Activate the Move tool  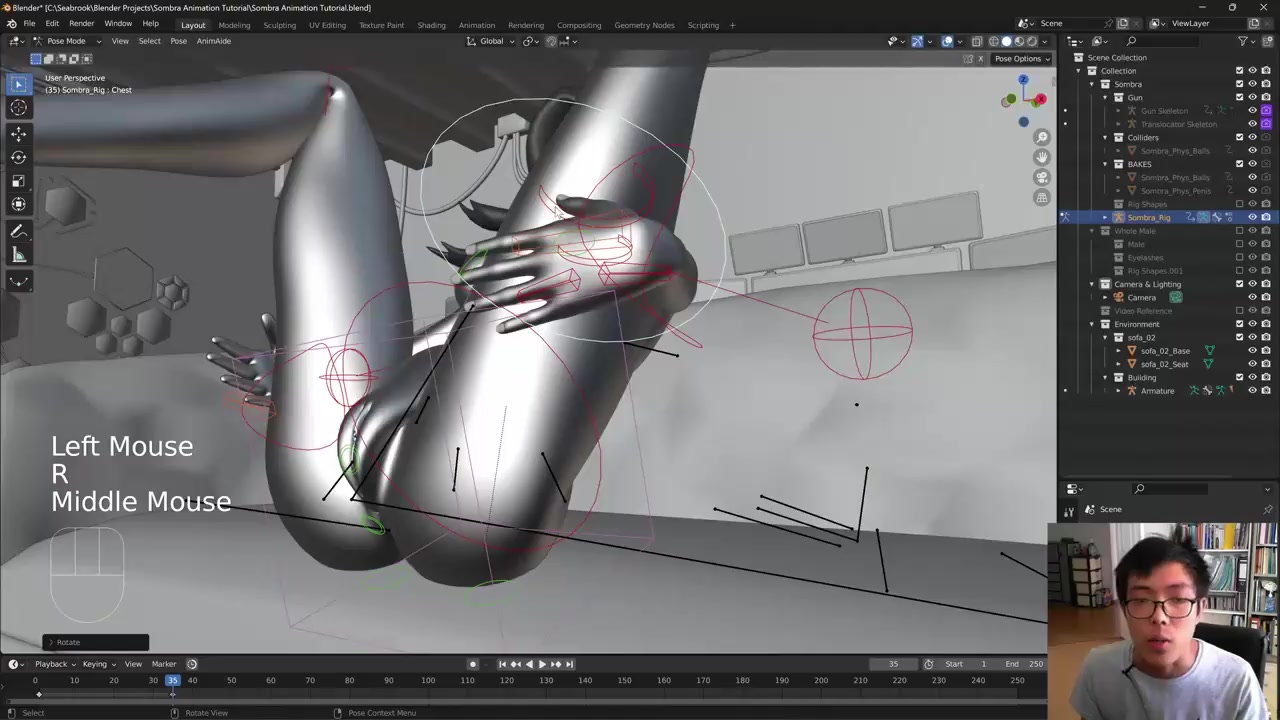[x=18, y=133]
